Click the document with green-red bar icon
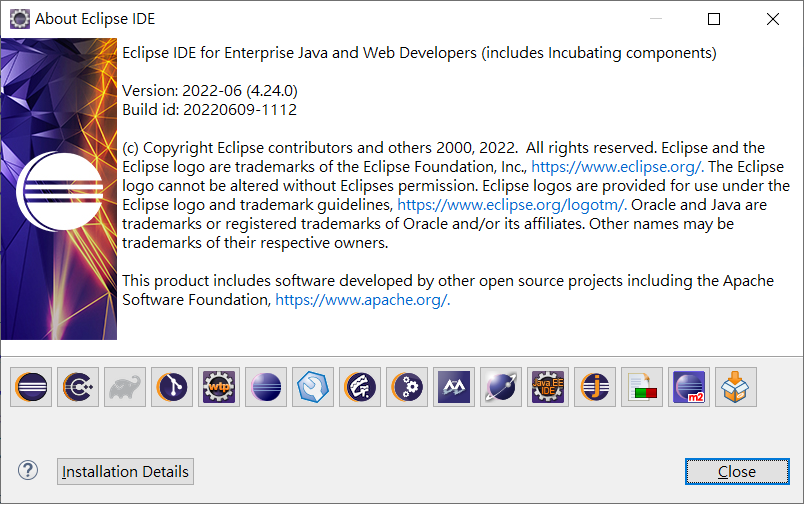805x505 pixels. [x=642, y=387]
